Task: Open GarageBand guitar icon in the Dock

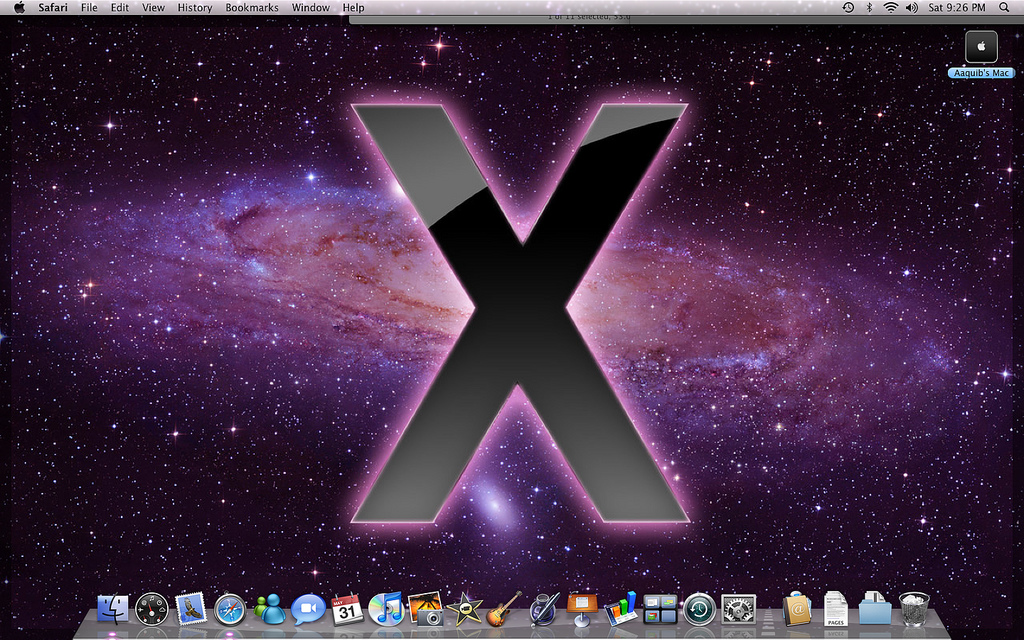Action: click(504, 609)
